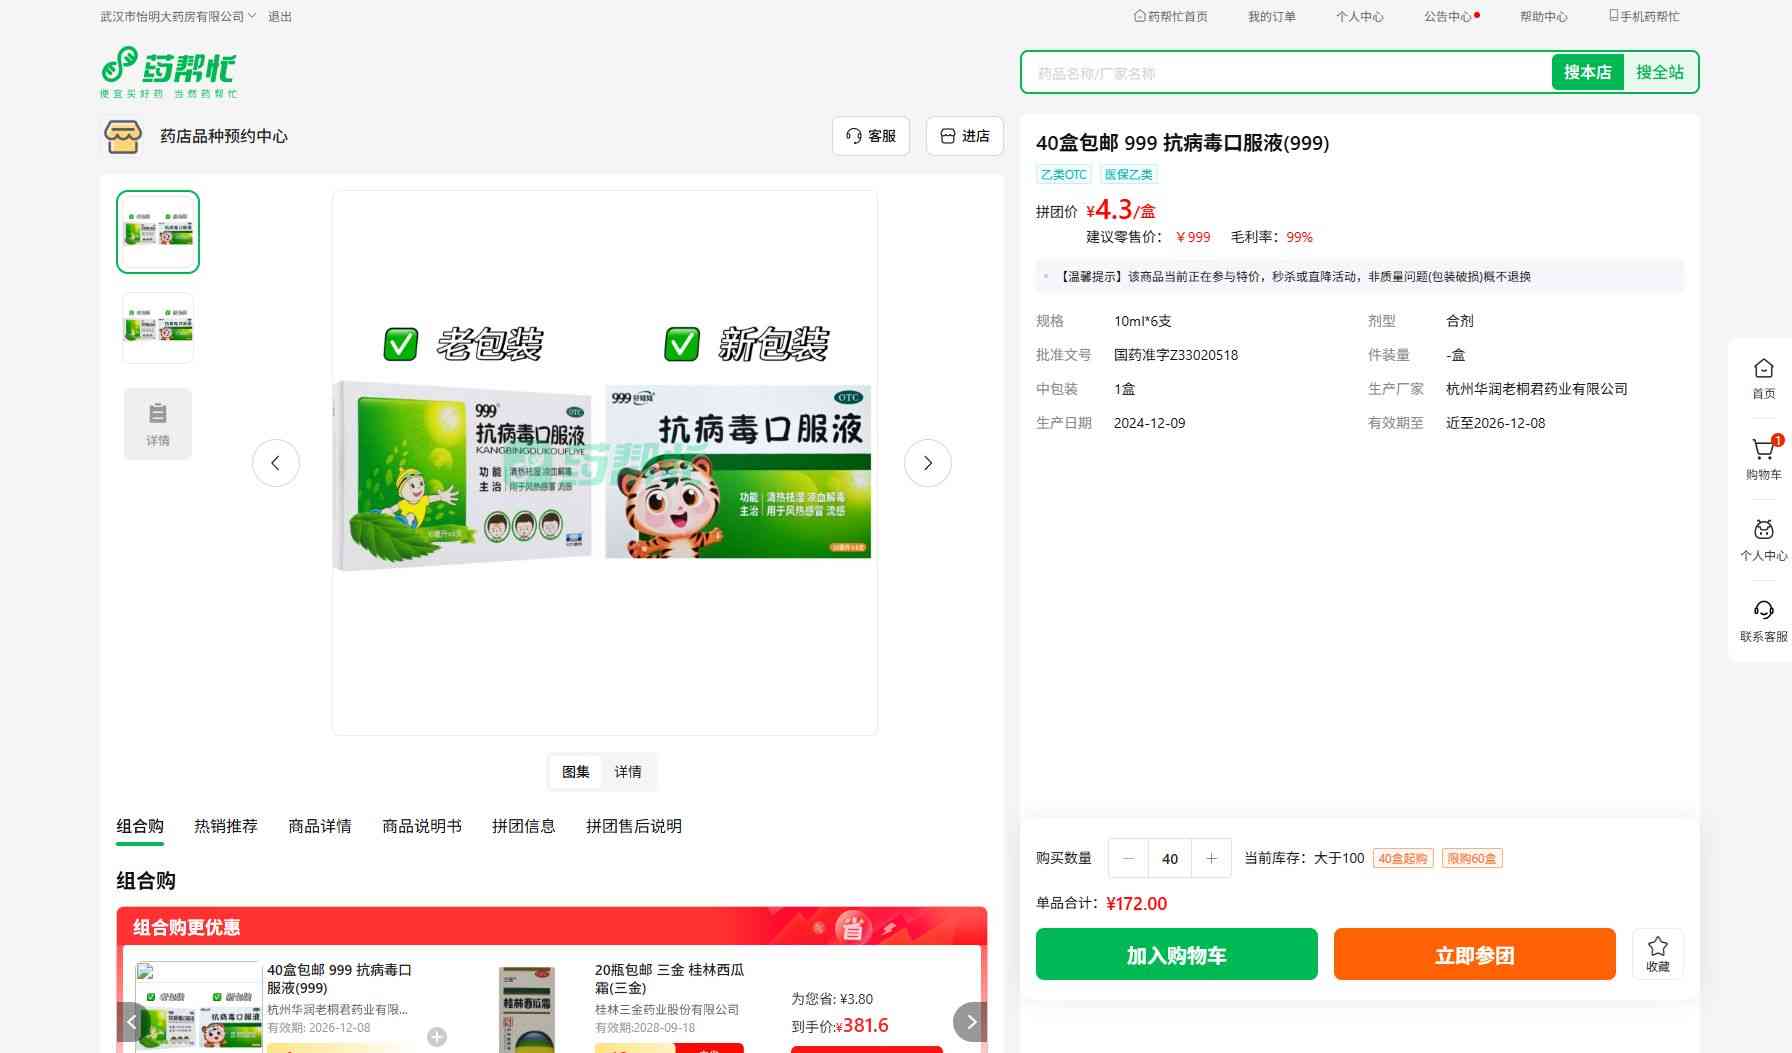Viewport: 1792px width, 1053px height.
Task: Click the contact customer service headset icon
Action: click(x=1763, y=612)
